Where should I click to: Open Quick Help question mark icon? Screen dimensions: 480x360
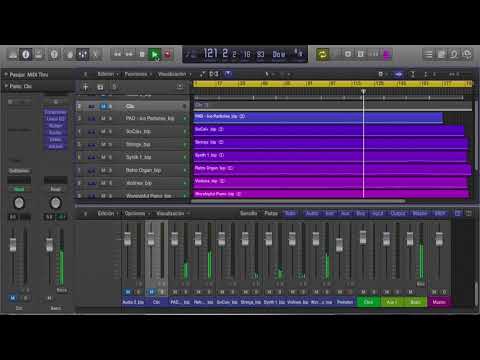(x=54, y=54)
